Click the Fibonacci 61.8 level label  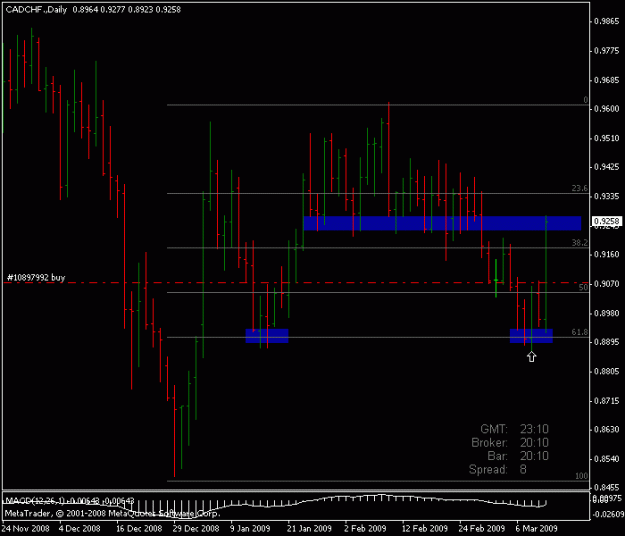580,332
